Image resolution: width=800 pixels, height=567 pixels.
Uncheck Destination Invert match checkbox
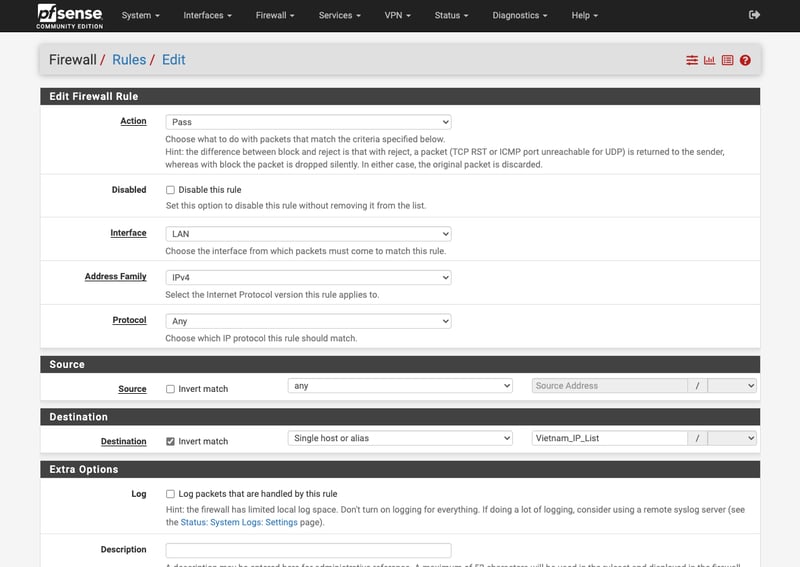(170, 441)
